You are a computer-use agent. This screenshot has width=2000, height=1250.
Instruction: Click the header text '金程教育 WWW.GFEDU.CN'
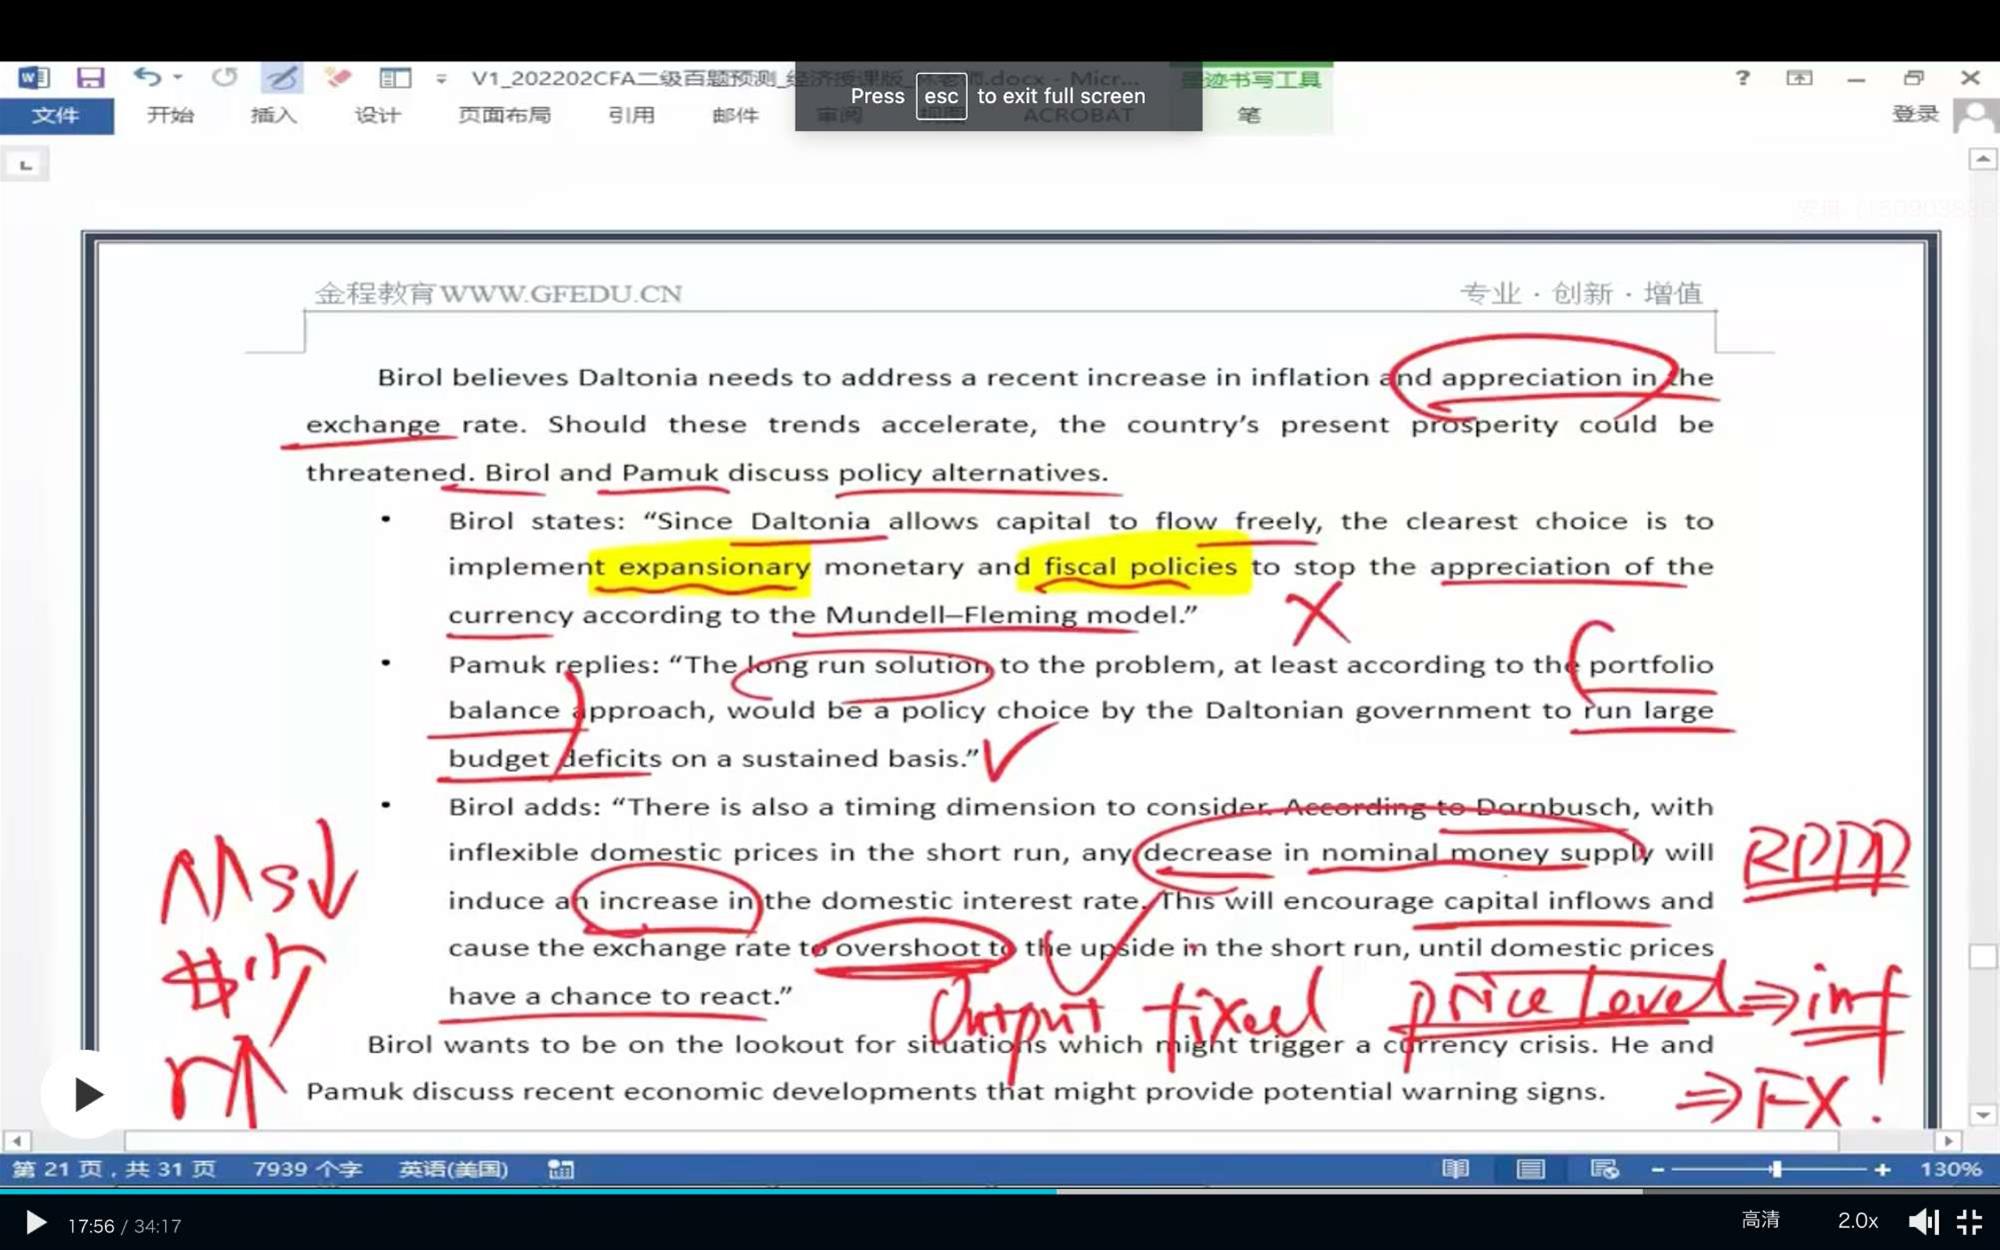tap(498, 294)
